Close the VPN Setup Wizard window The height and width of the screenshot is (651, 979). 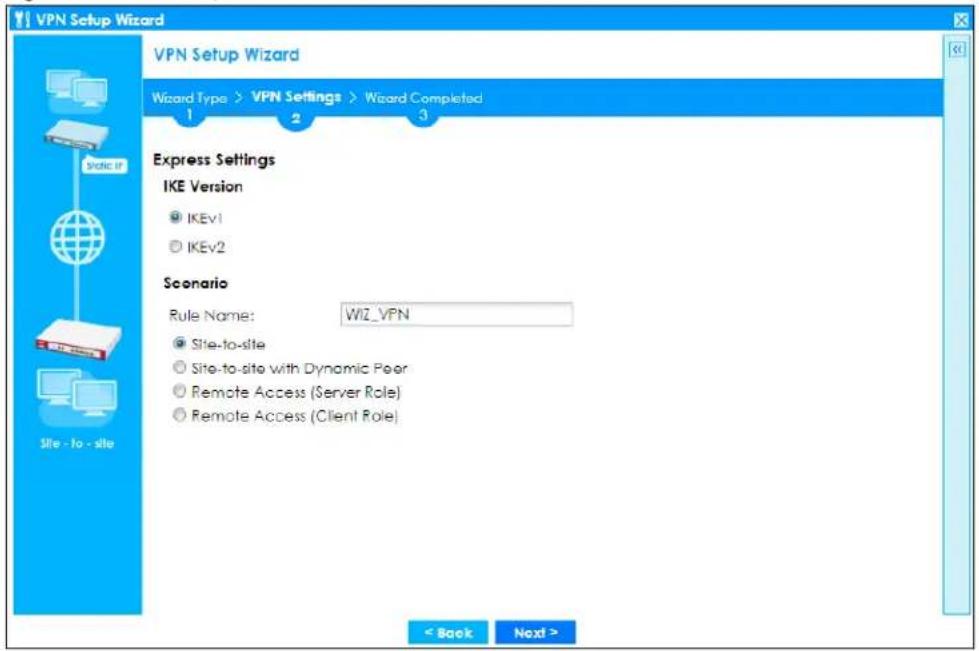click(x=962, y=20)
